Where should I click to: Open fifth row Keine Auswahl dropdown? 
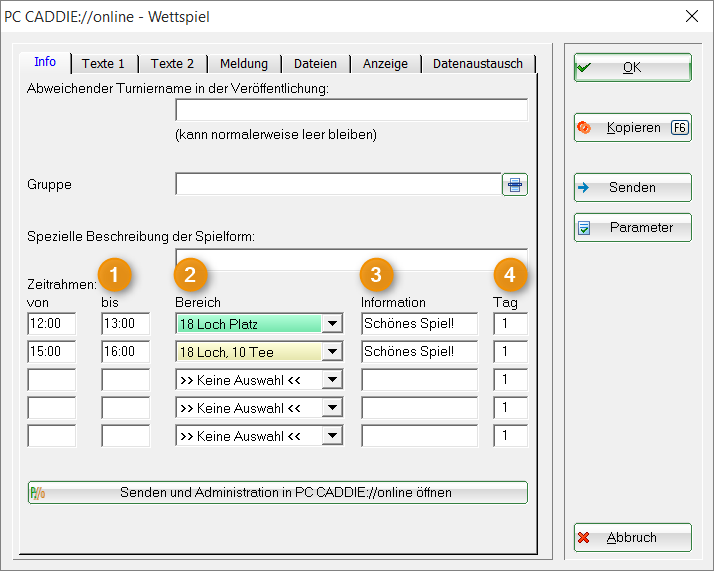(x=332, y=436)
